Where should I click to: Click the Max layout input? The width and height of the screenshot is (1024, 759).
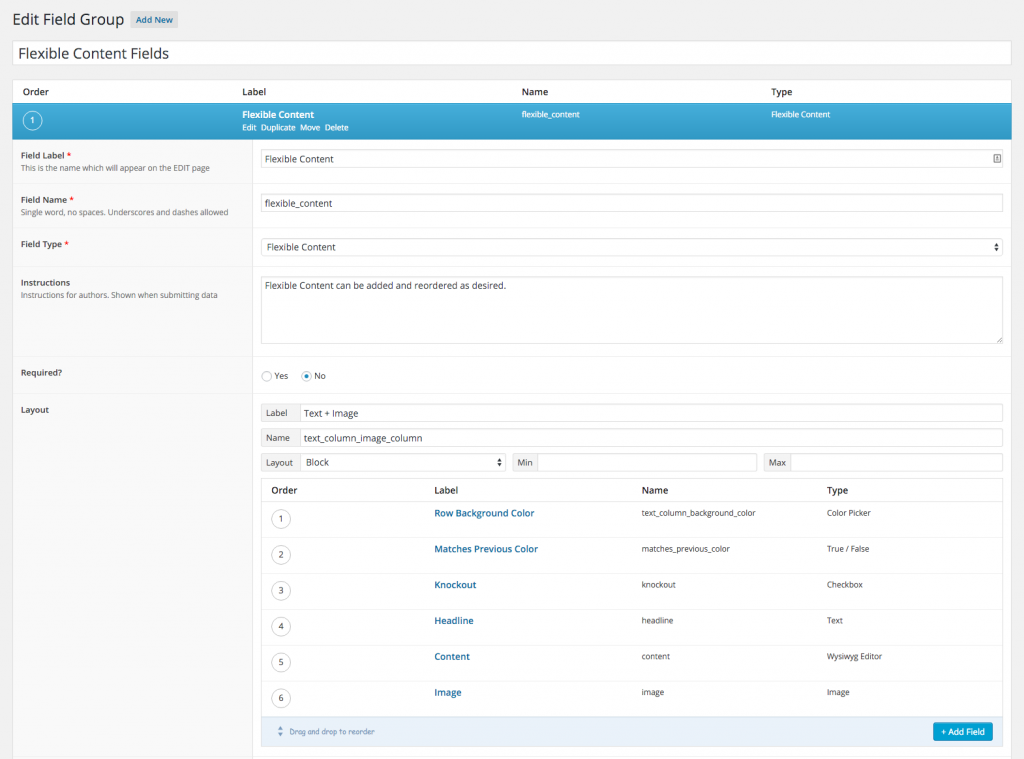[896, 462]
